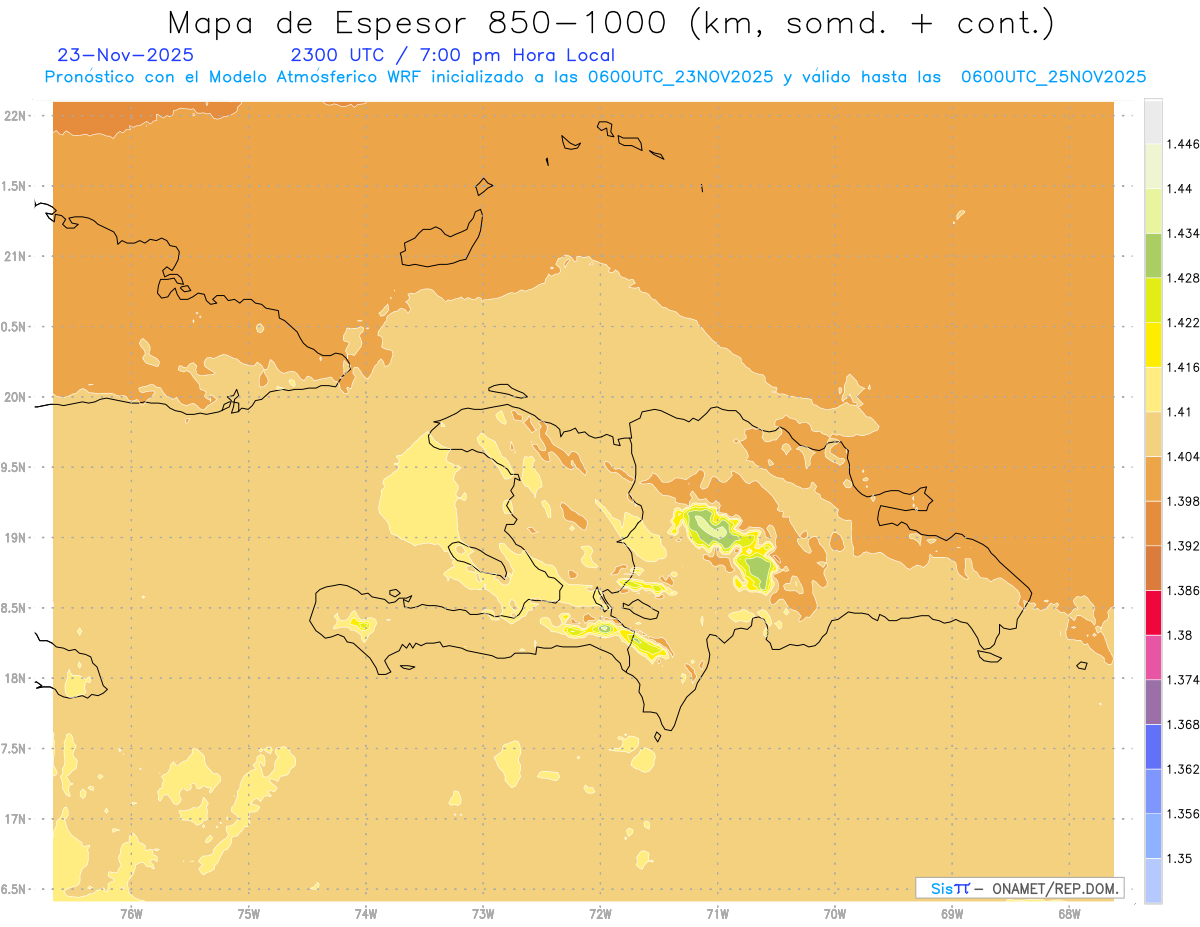Viewport: 1200px width, 927px height.
Task: Click the "18N" latitude label
Action: pyautogui.click(x=17, y=678)
